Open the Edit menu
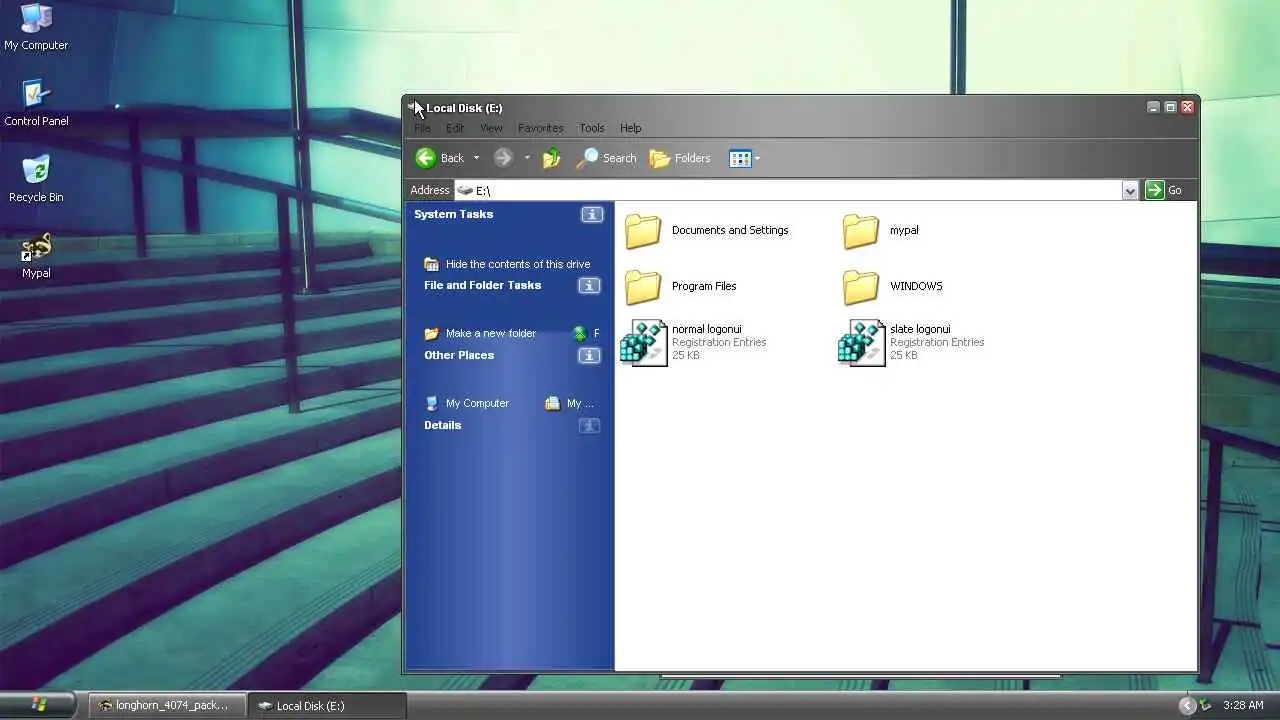 pyautogui.click(x=455, y=128)
